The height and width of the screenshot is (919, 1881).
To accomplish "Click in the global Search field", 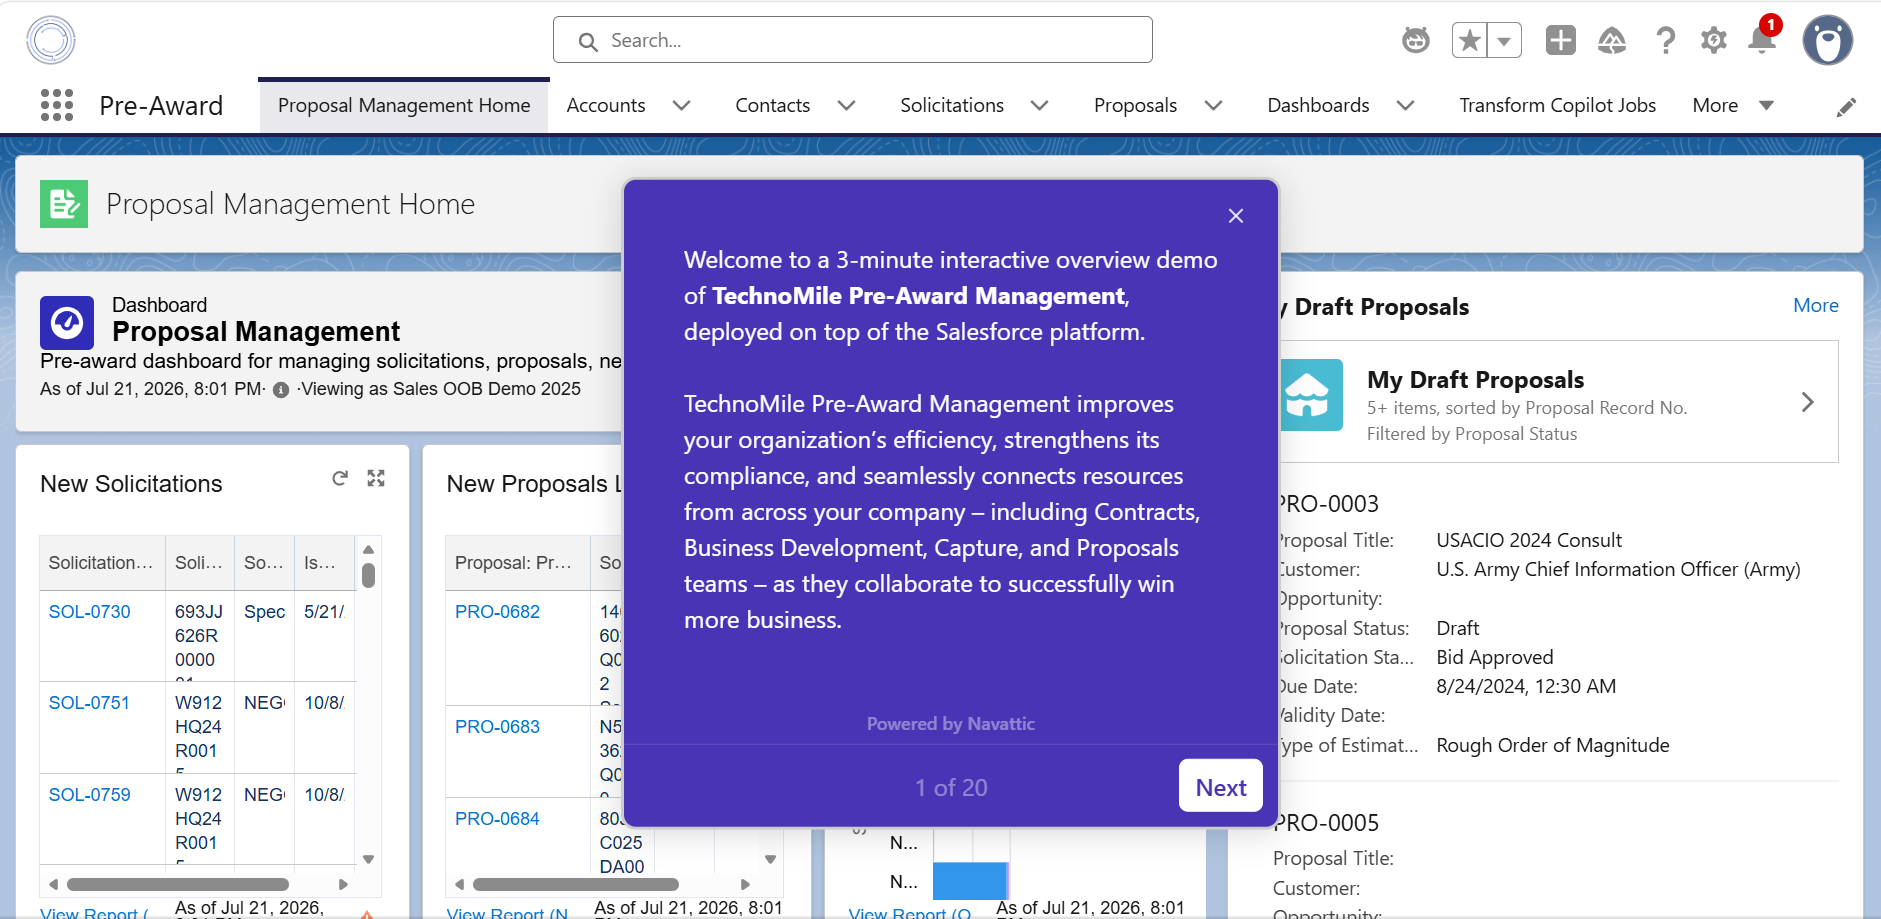I will click(853, 40).
